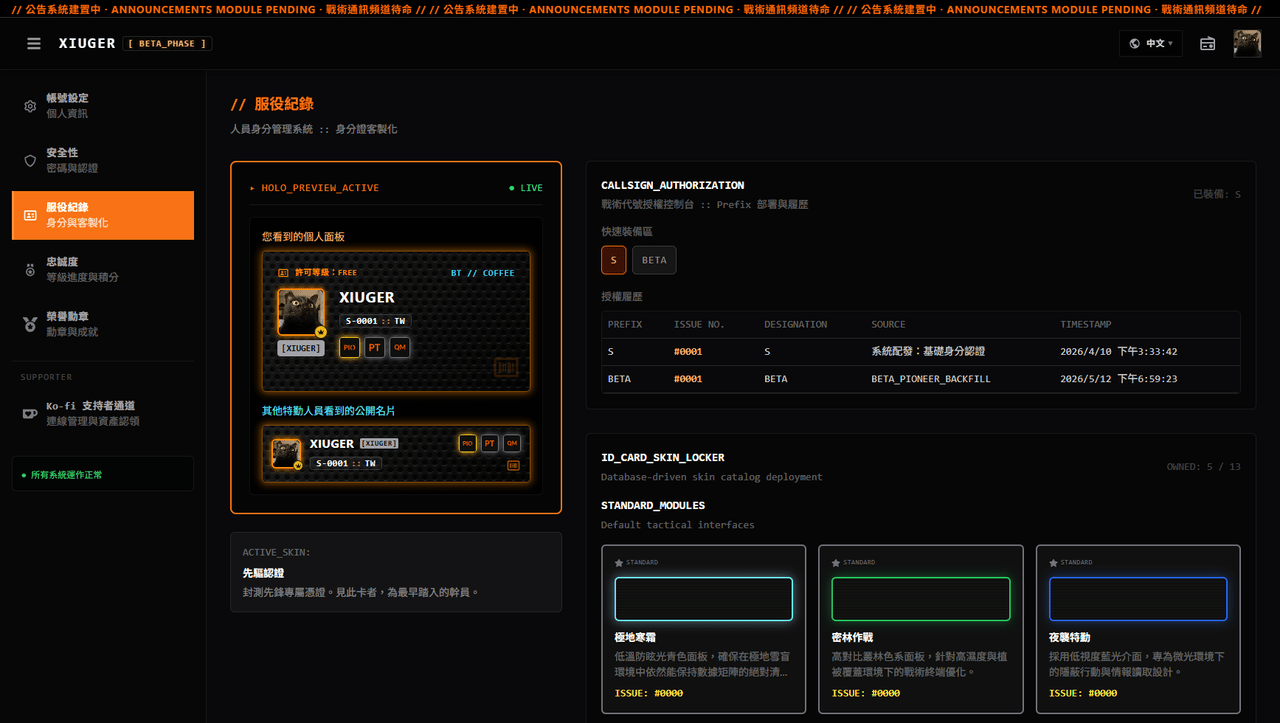Click the profile avatar in the top-right corner
The image size is (1280, 723).
click(x=1247, y=44)
